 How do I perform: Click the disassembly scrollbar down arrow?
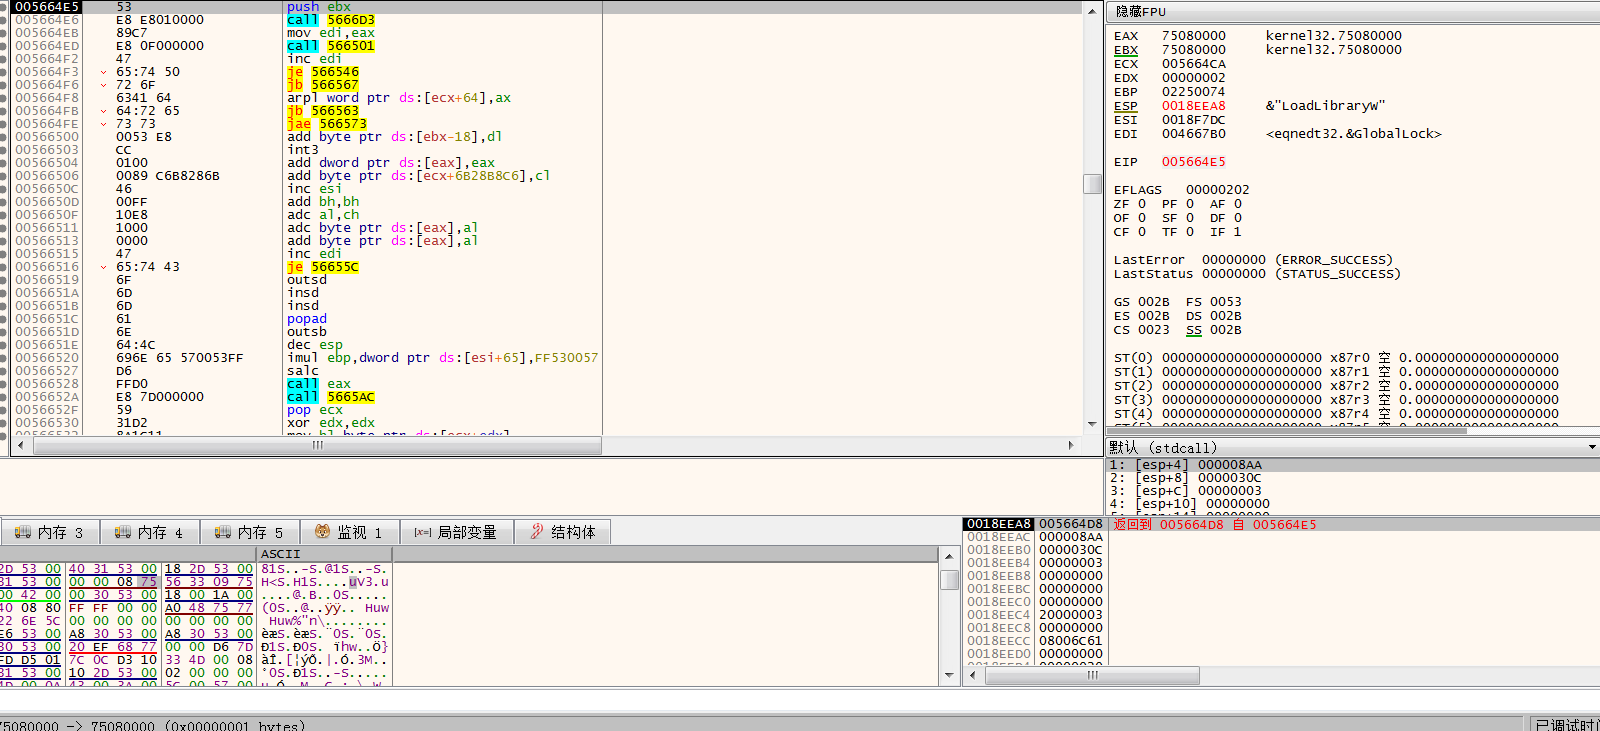click(x=1092, y=424)
